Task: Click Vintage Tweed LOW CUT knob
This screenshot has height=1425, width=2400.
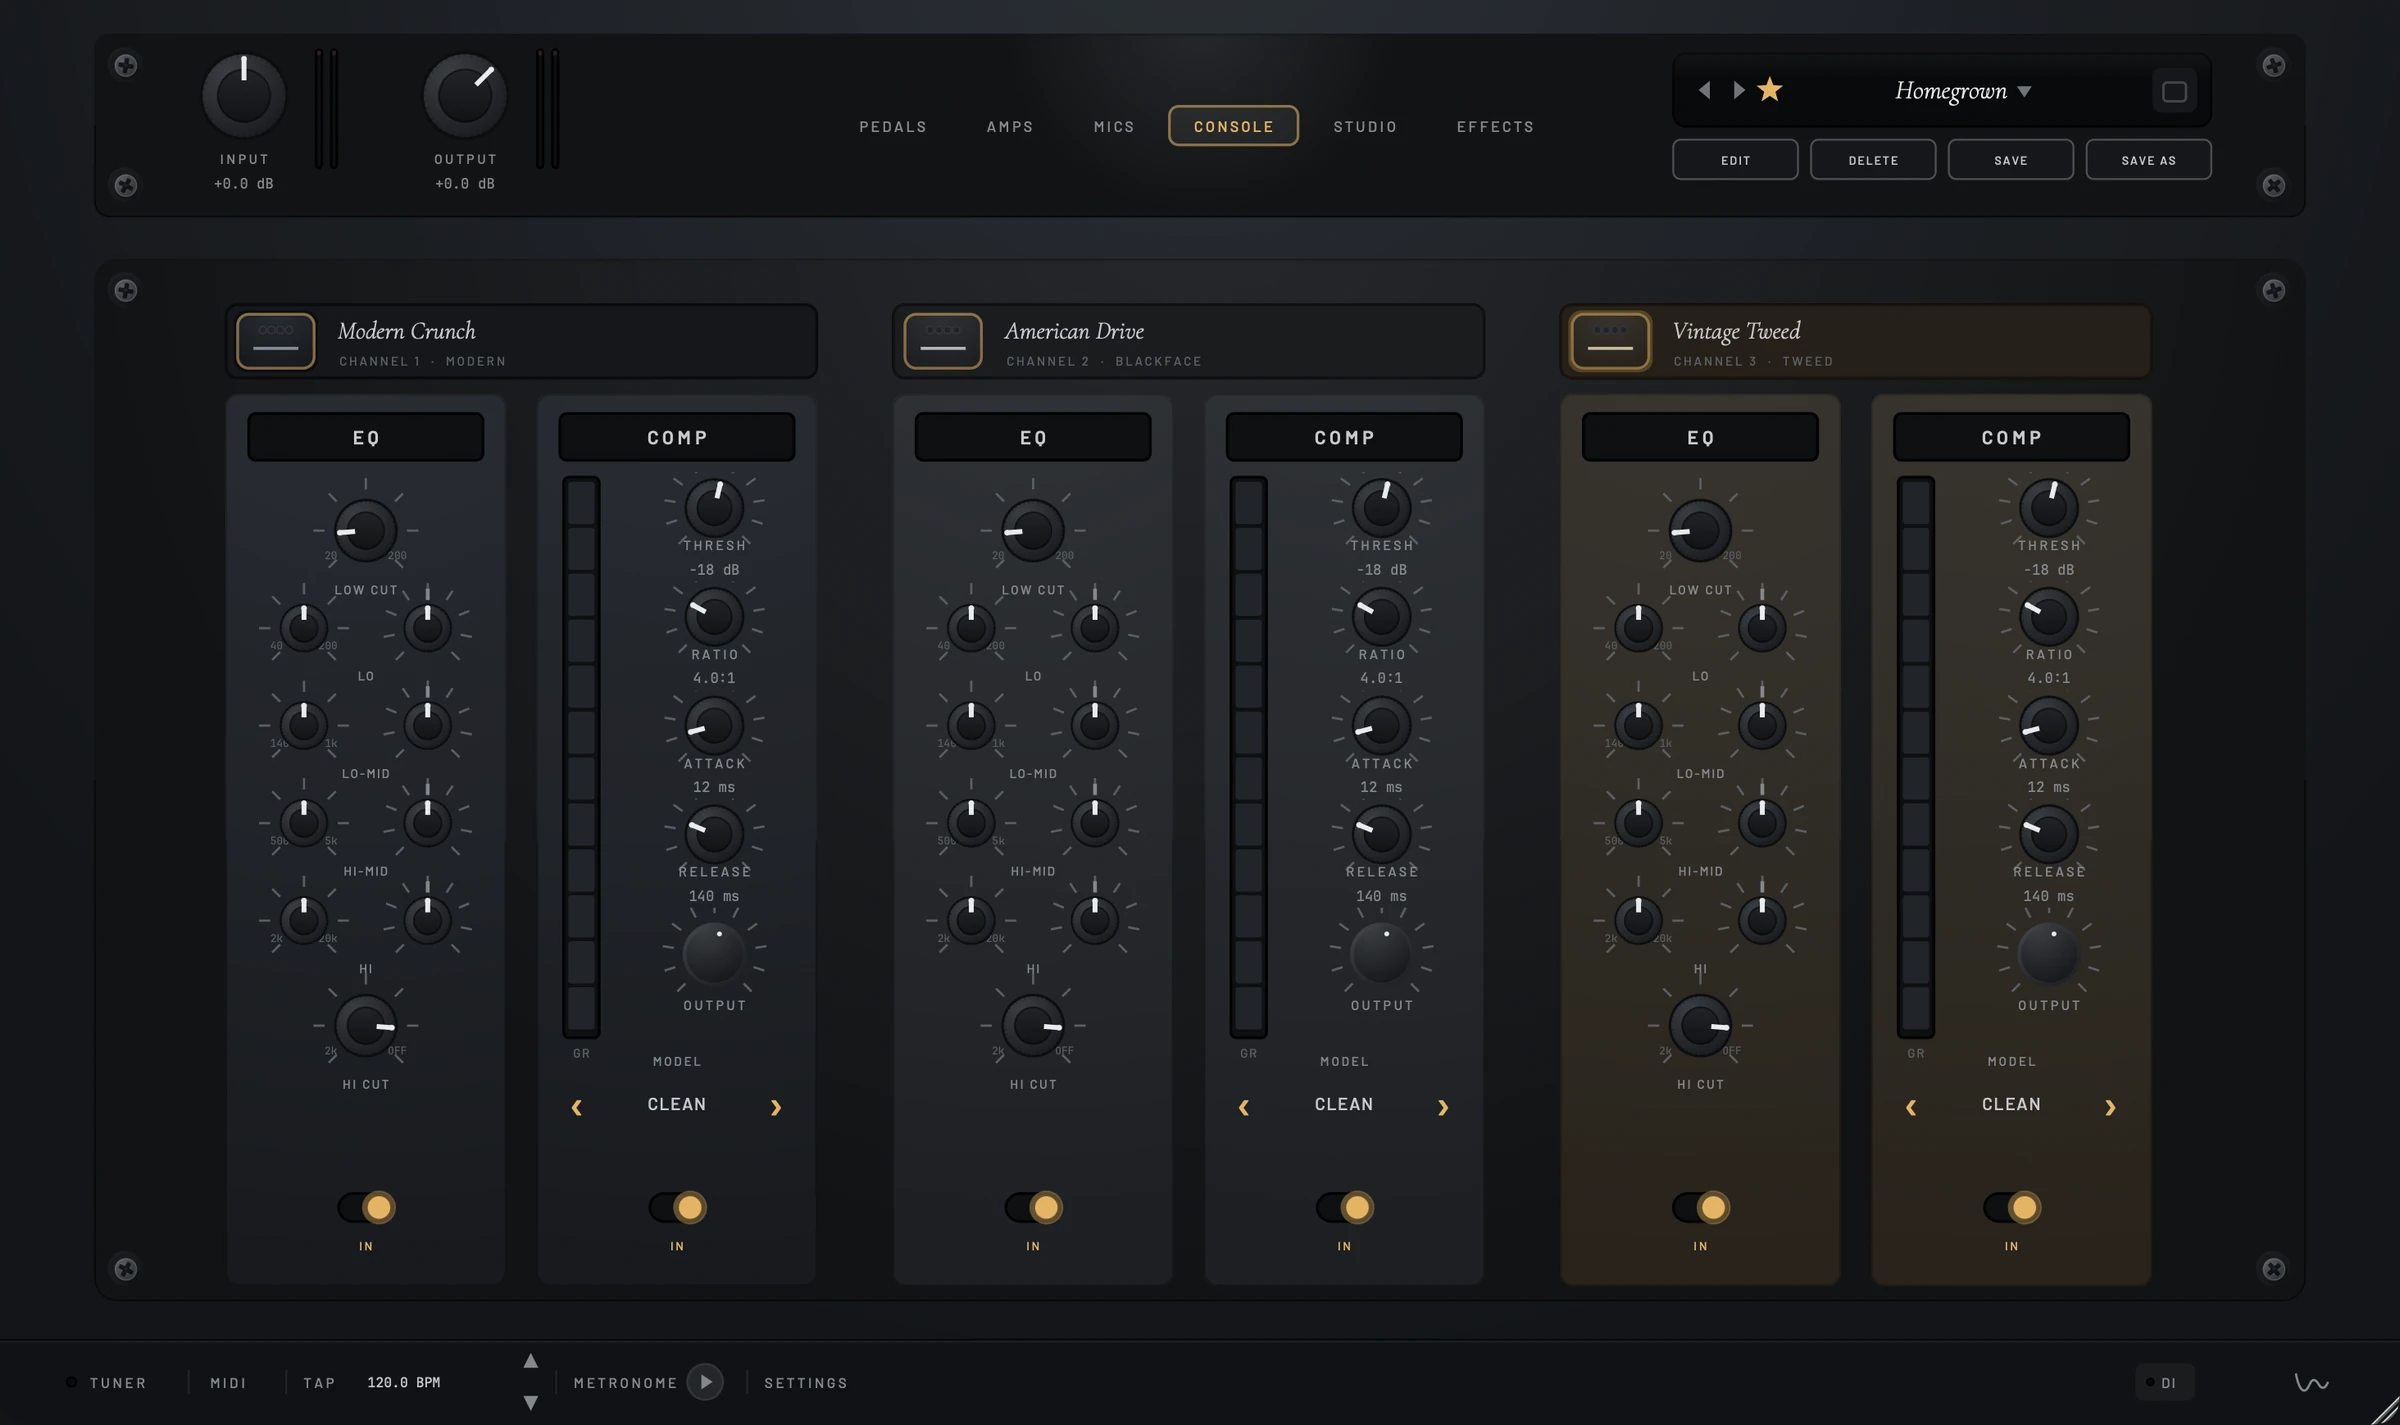Action: point(1699,530)
